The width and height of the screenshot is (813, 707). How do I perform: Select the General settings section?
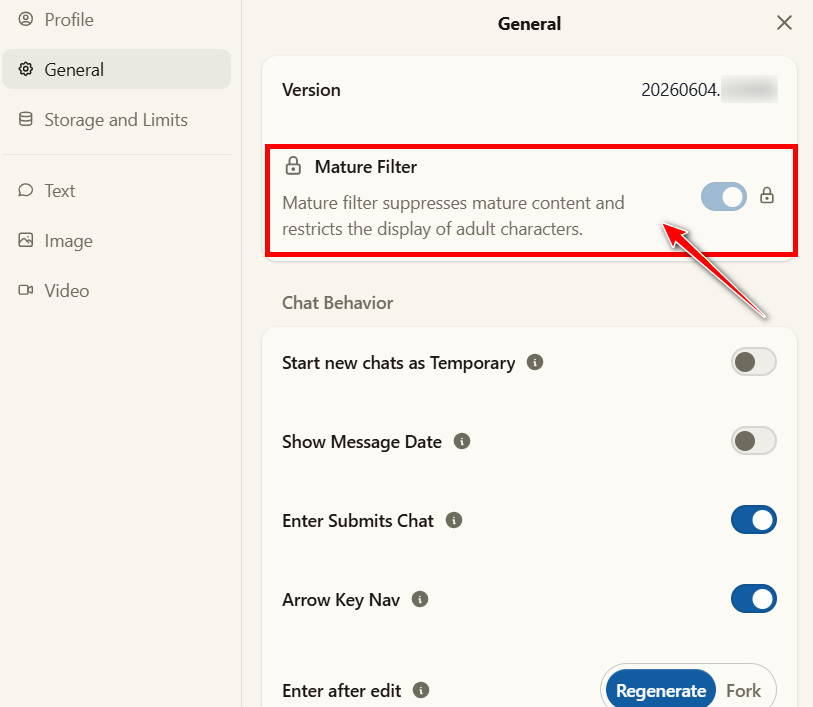[x=116, y=69]
